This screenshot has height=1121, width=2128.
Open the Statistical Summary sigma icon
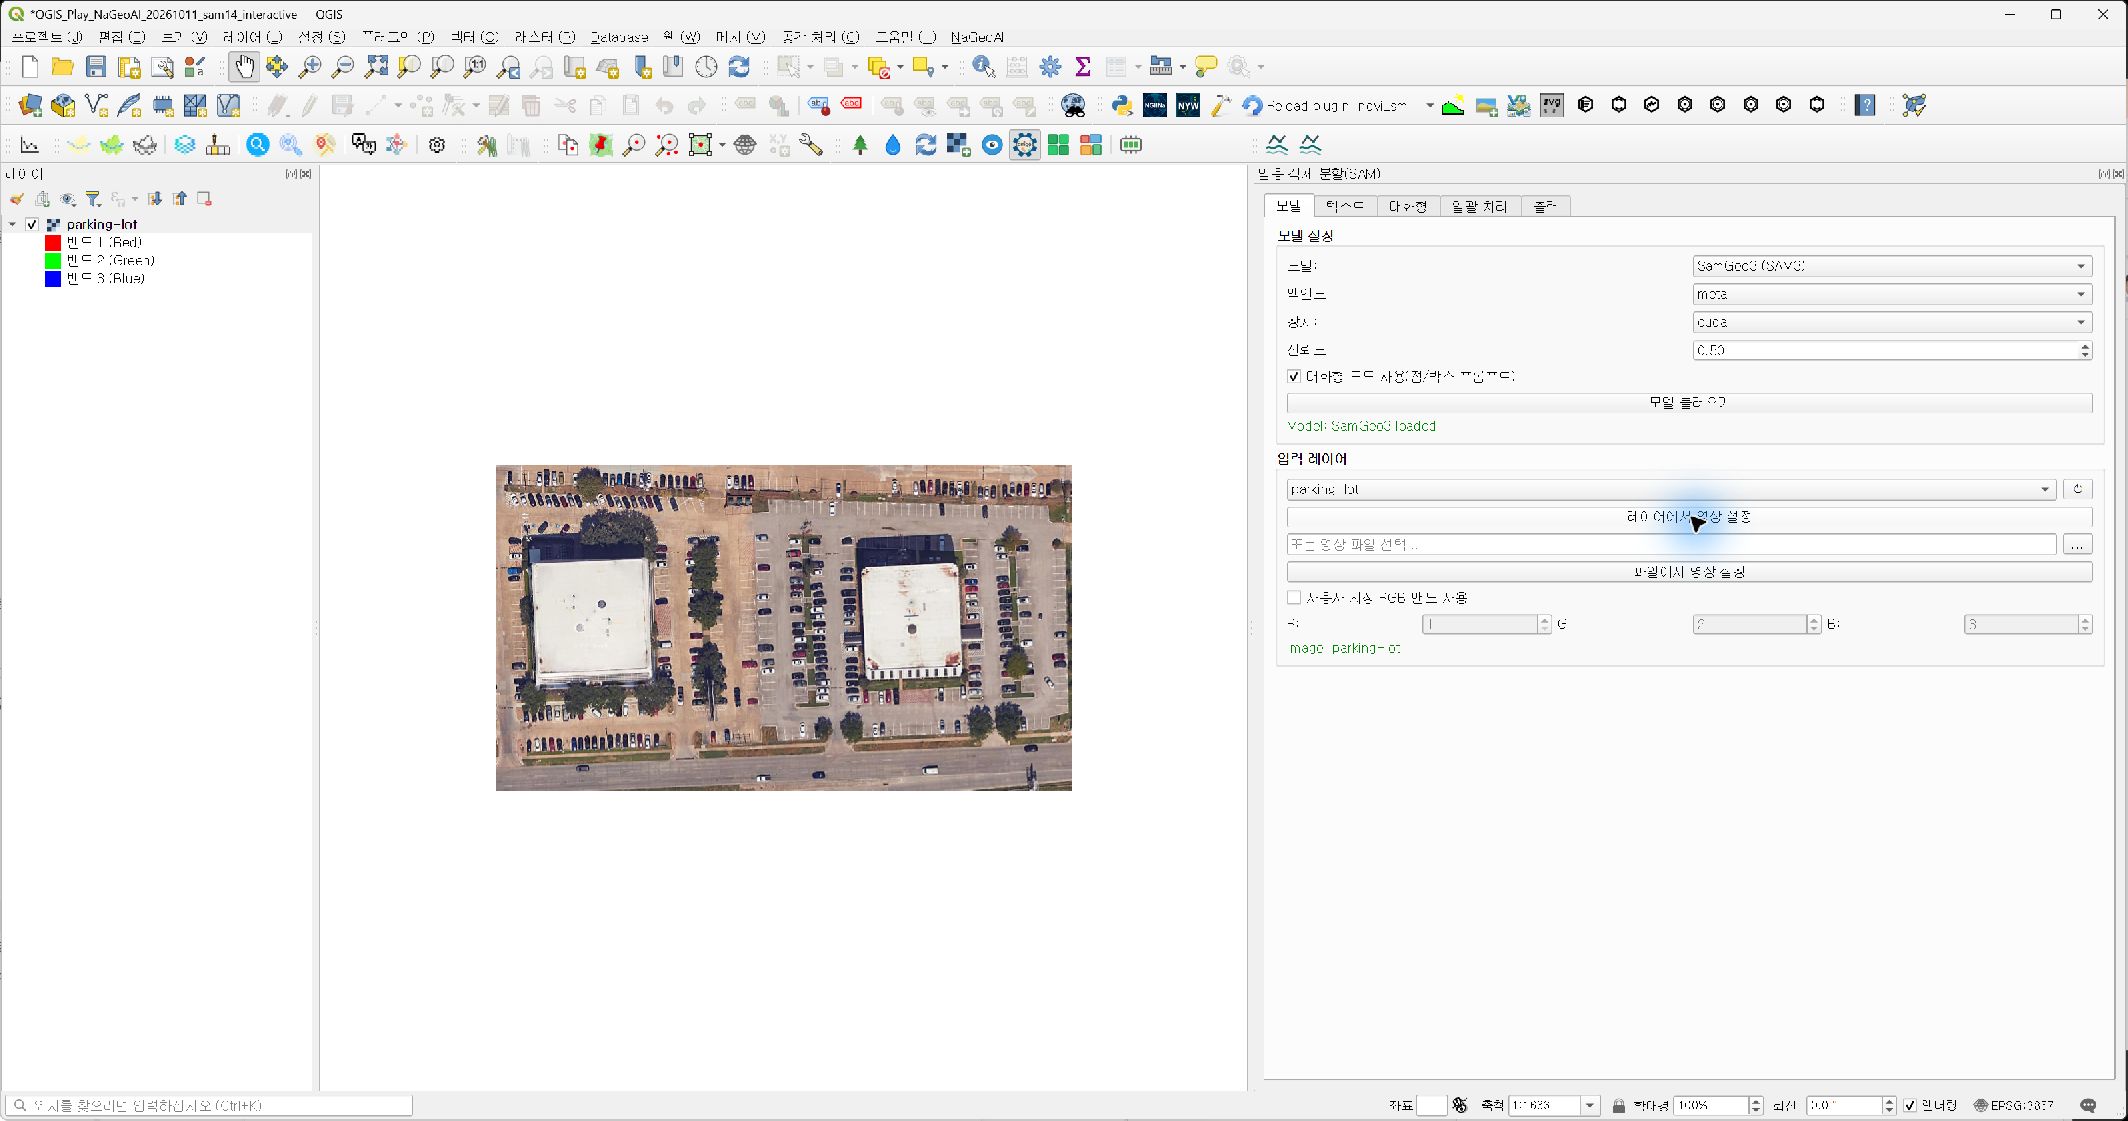click(1083, 67)
